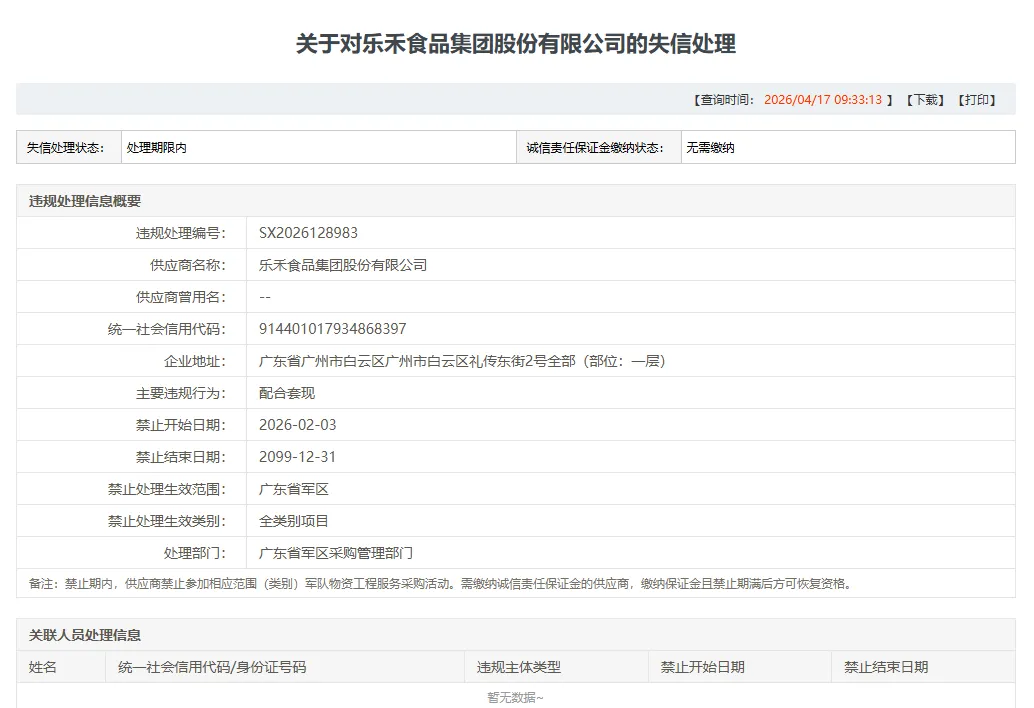
Task: Select the former supplier name value --
Action: click(x=265, y=297)
